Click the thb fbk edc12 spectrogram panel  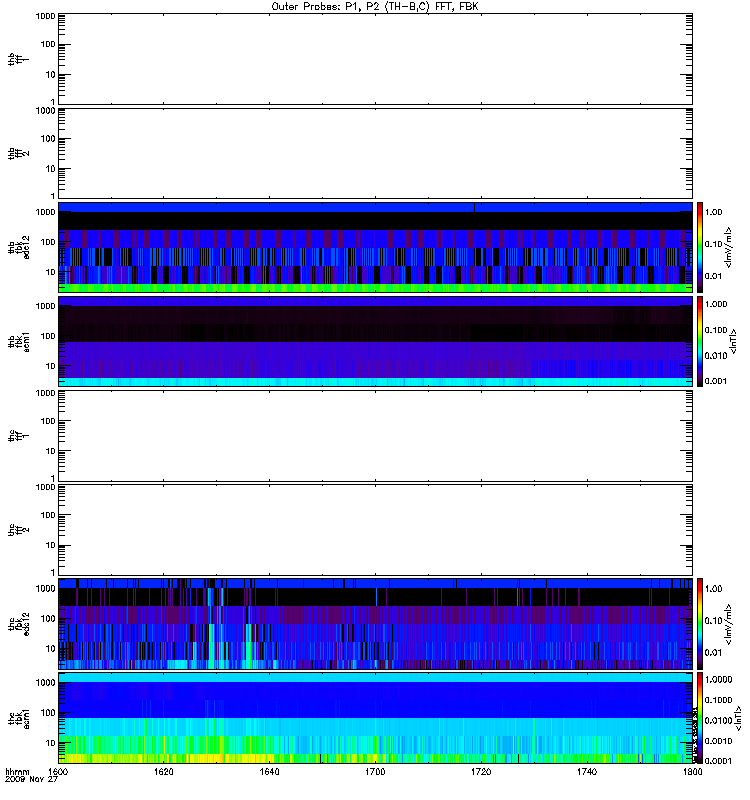pos(376,247)
